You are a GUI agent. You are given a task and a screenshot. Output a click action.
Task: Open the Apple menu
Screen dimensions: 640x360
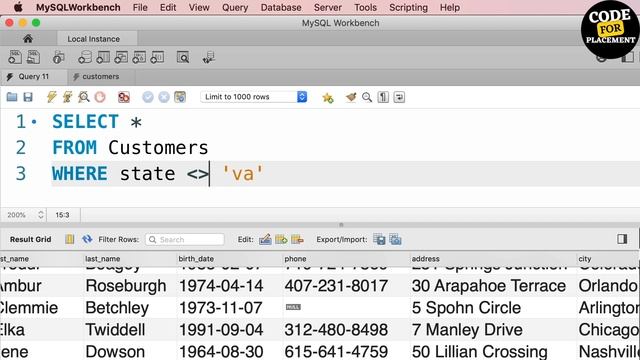point(18,7)
